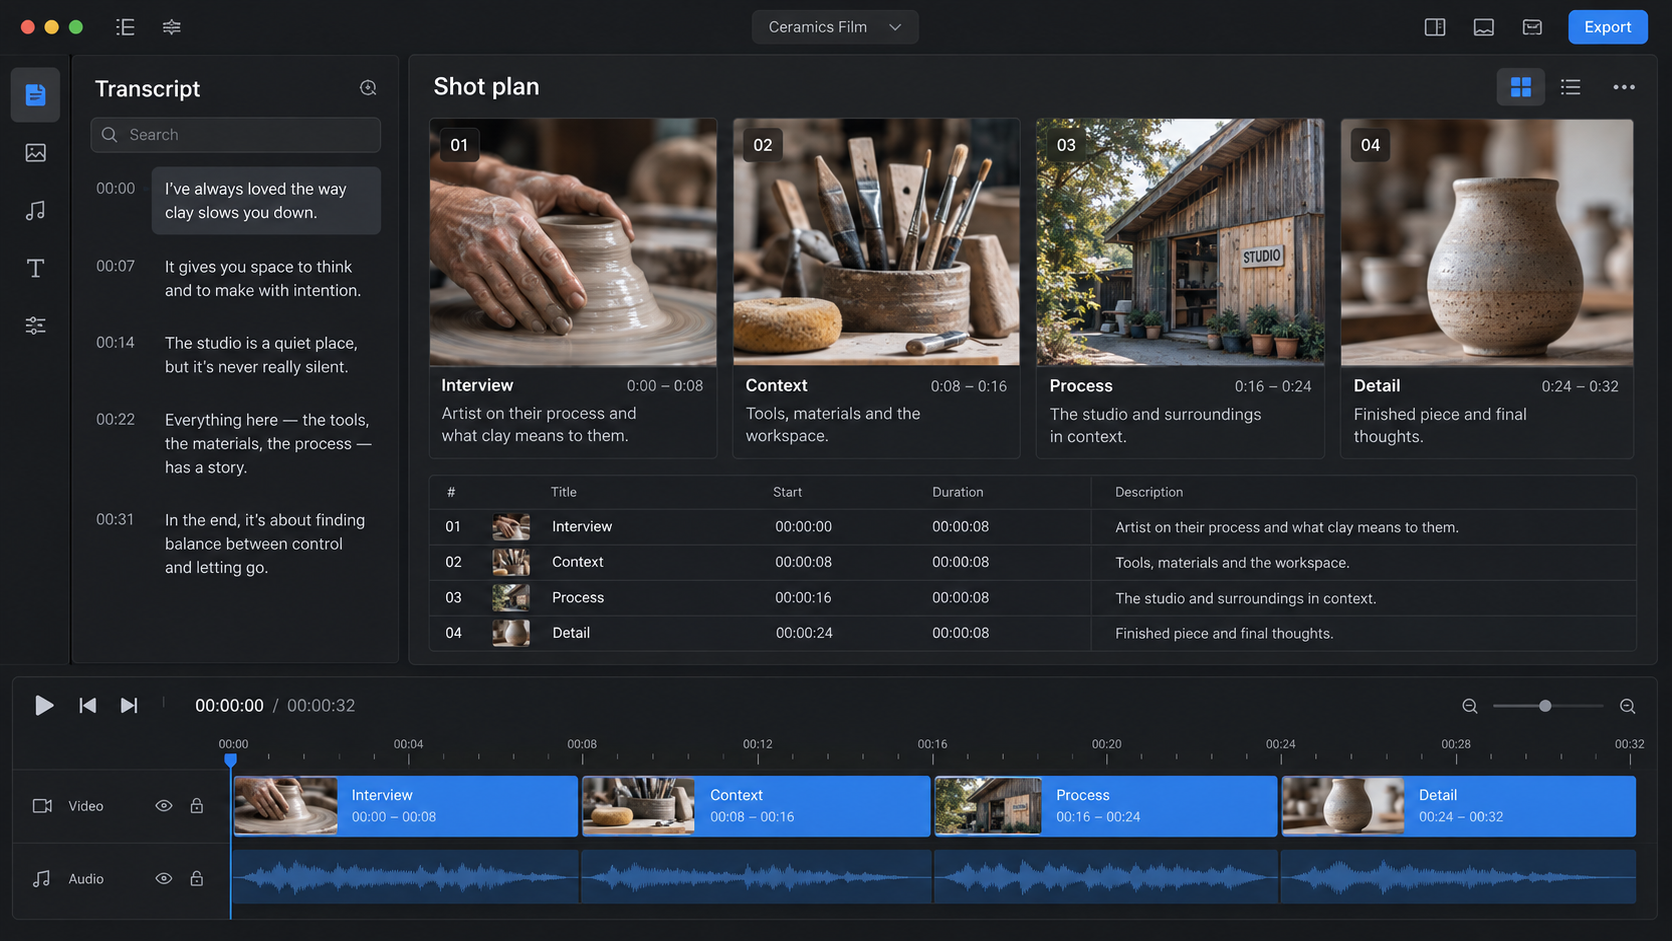Click the Transcript search-zoom icon
Screen dimensions: 1672x941
(x=368, y=88)
